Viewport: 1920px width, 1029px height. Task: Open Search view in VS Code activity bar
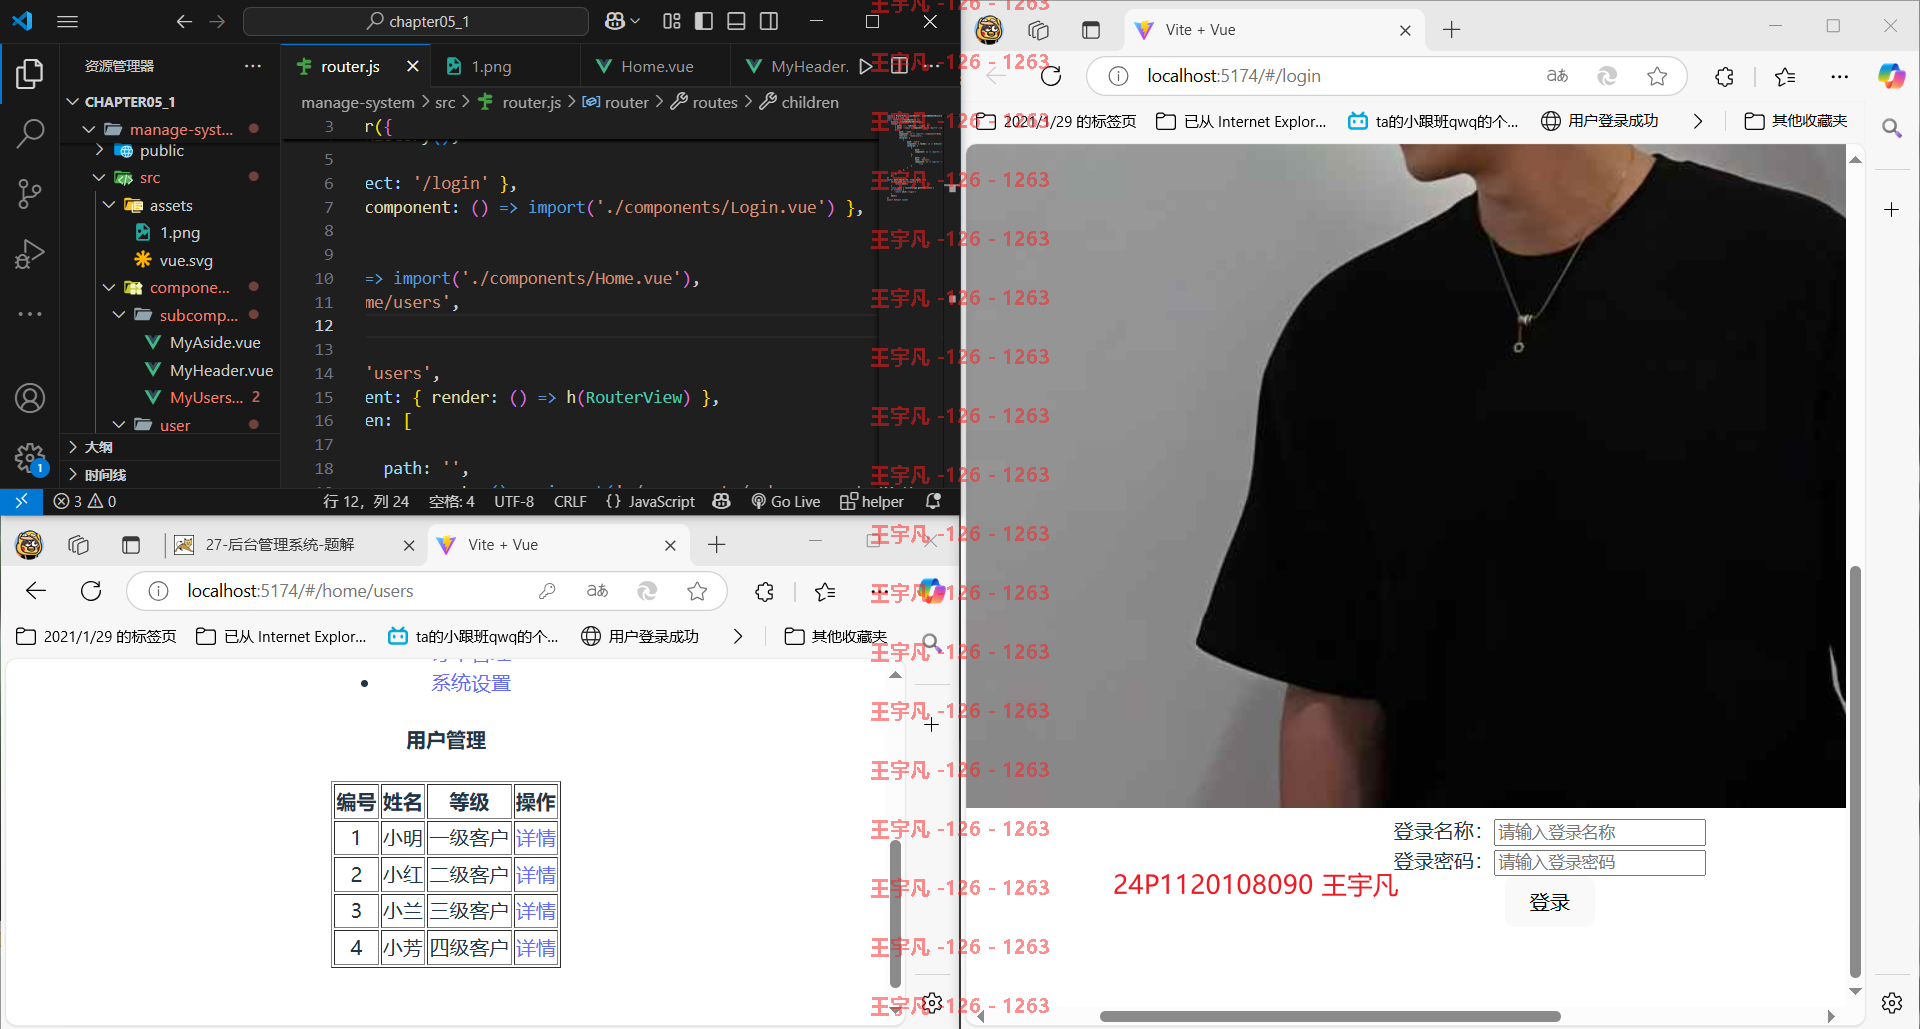coord(30,133)
